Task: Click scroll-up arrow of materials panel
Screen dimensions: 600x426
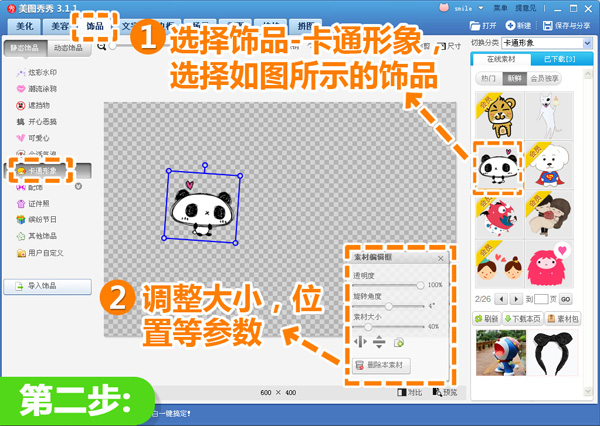Action: click(x=588, y=74)
